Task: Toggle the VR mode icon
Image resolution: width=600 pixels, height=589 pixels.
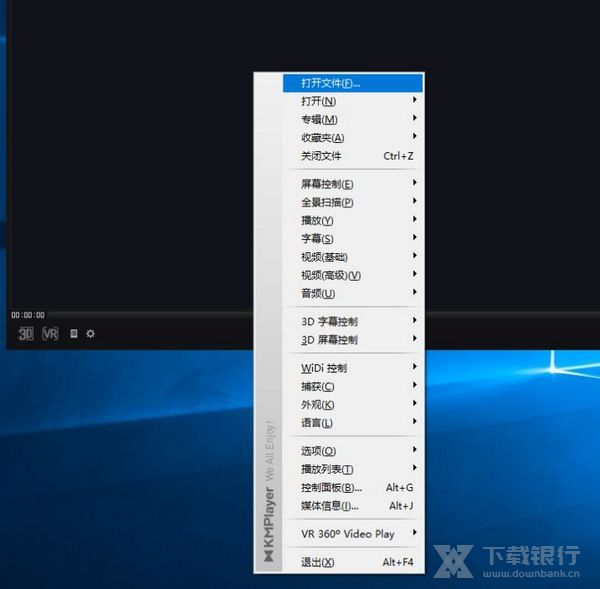Action: pyautogui.click(x=50, y=334)
